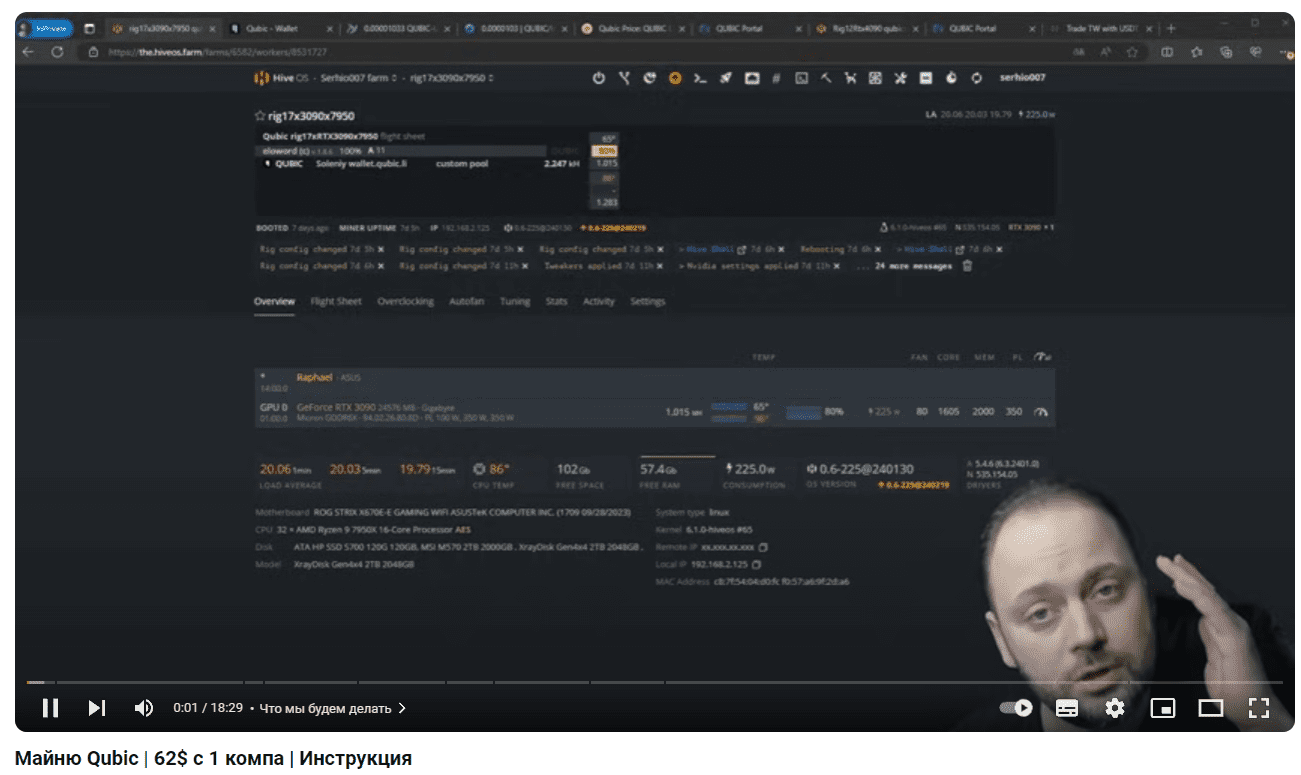The height and width of the screenshot is (775, 1301).
Task: Skip to the next video
Action: coord(97,708)
